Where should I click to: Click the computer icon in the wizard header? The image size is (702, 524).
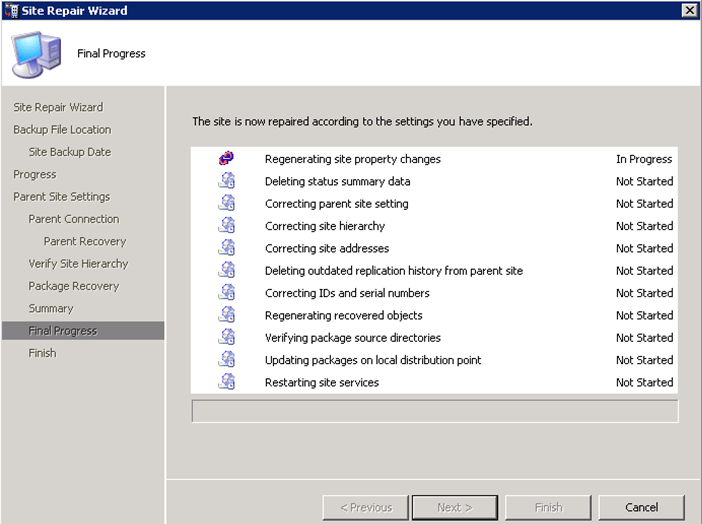[36, 54]
